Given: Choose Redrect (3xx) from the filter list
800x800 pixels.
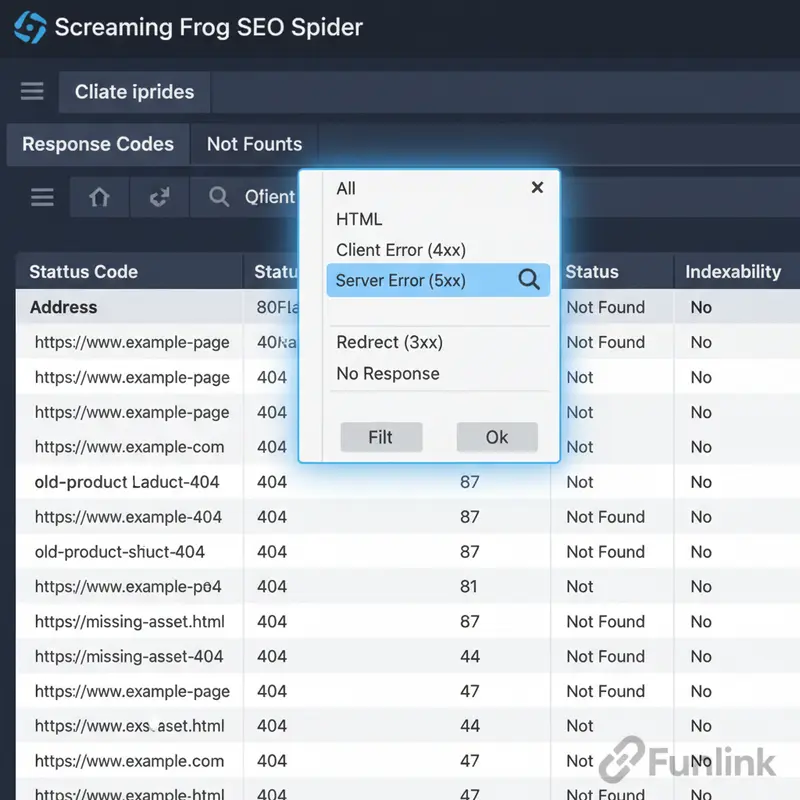Looking at the screenshot, I should (x=390, y=342).
